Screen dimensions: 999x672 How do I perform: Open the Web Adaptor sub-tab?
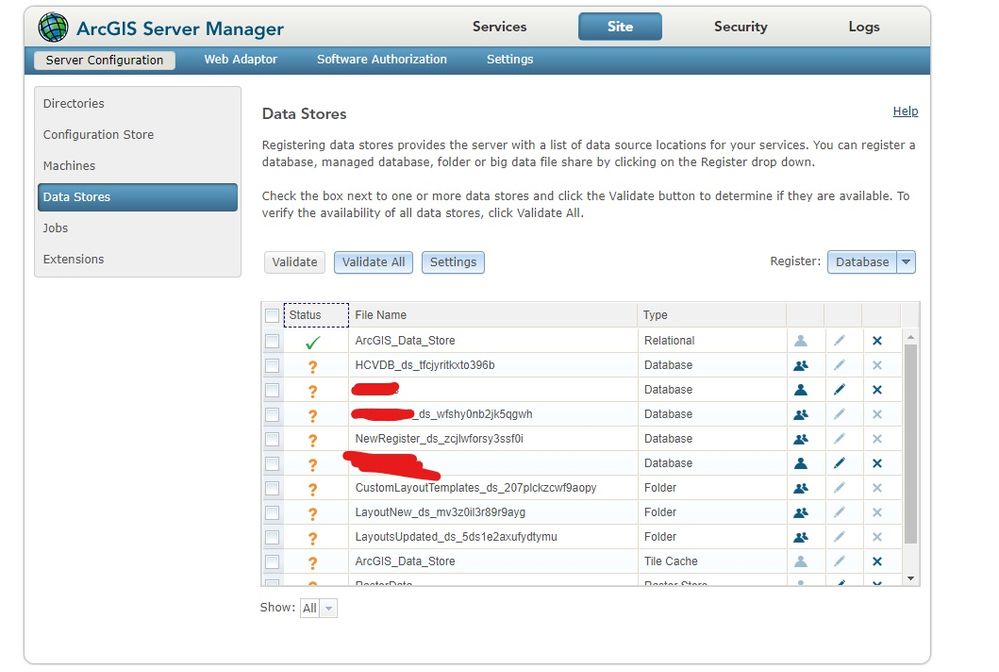coord(240,59)
